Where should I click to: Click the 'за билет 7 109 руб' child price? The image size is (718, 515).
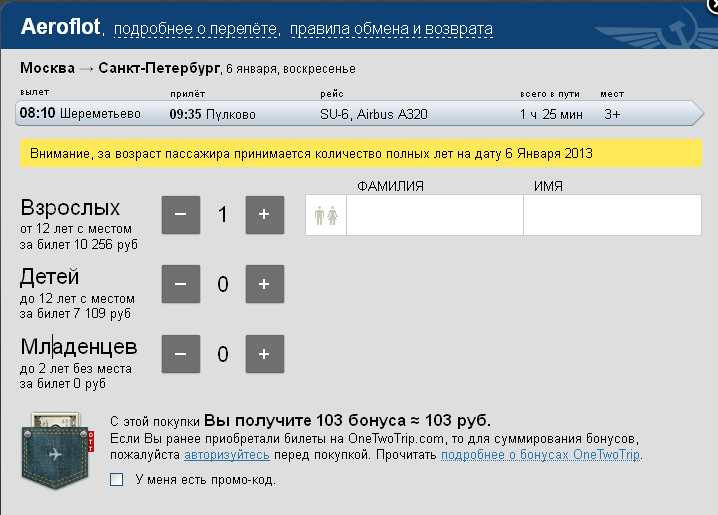tap(75, 314)
